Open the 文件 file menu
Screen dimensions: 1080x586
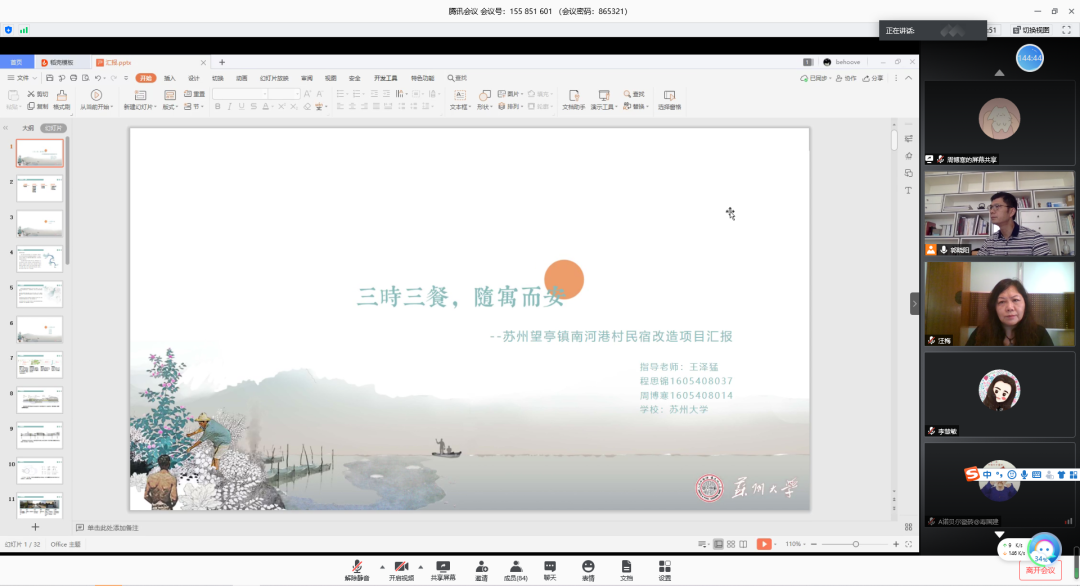coord(23,78)
